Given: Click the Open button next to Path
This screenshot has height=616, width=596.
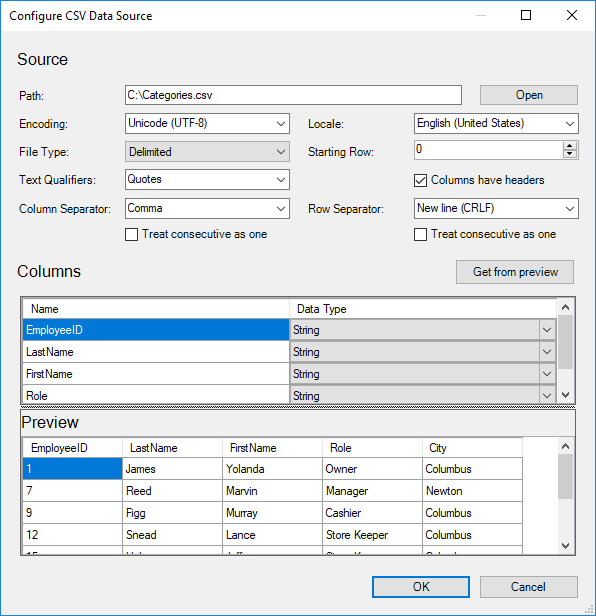Looking at the screenshot, I should tap(528, 95).
